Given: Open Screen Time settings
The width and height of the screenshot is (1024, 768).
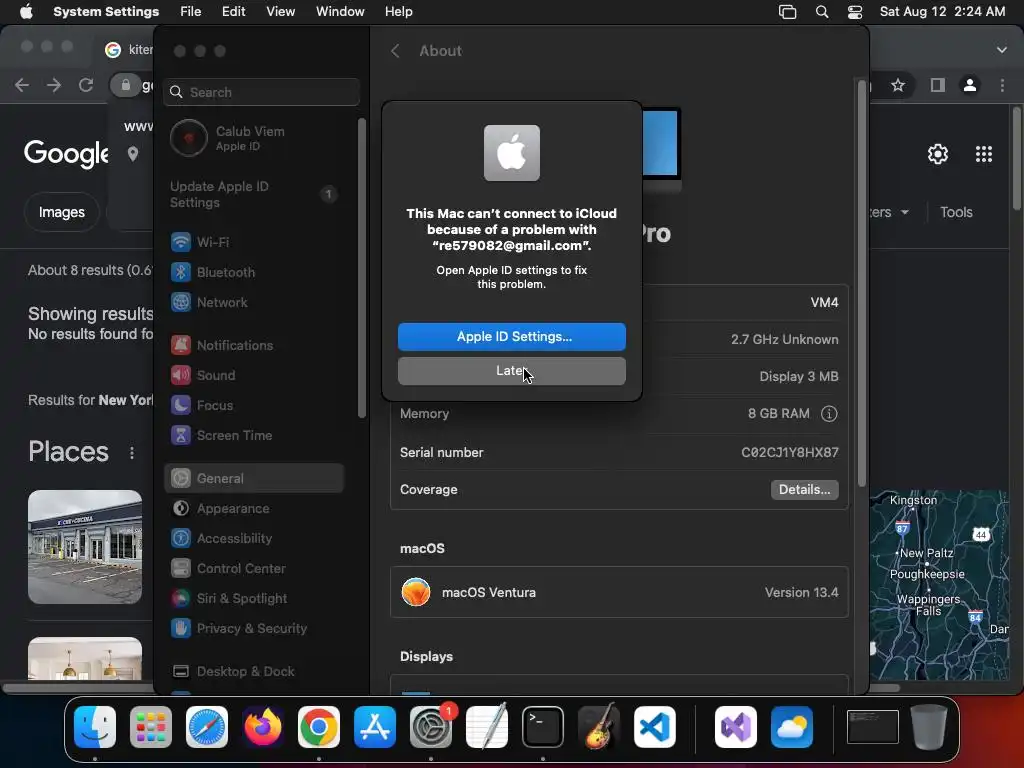Looking at the screenshot, I should tap(255, 436).
